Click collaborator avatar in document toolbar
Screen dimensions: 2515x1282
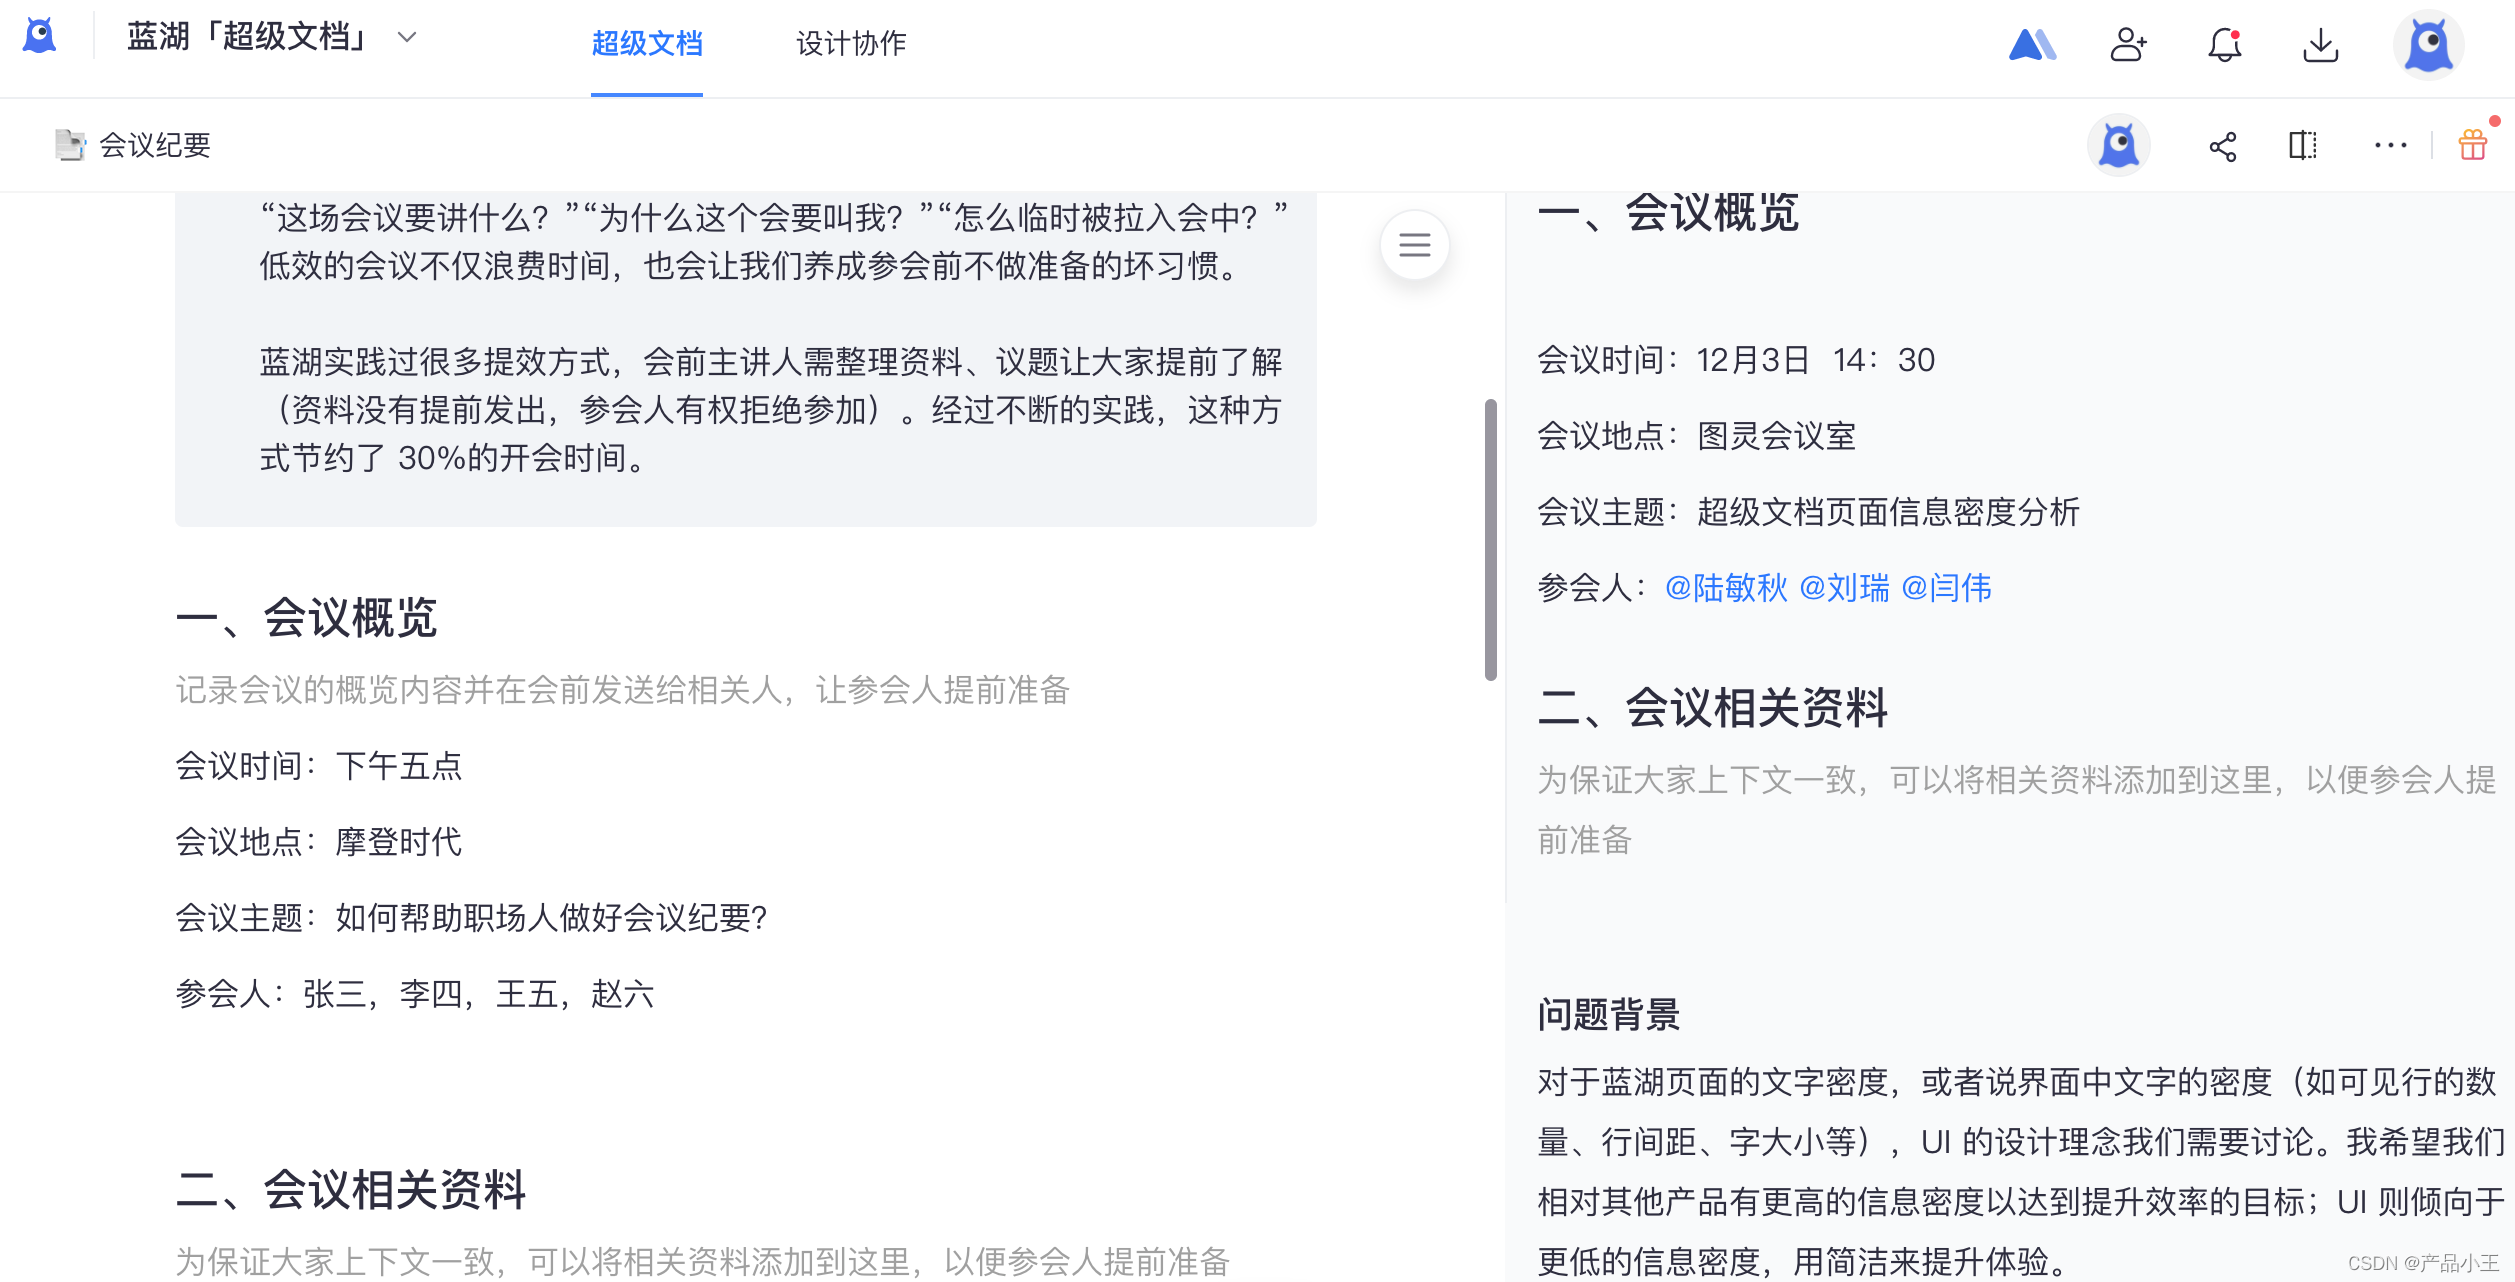[x=2118, y=146]
